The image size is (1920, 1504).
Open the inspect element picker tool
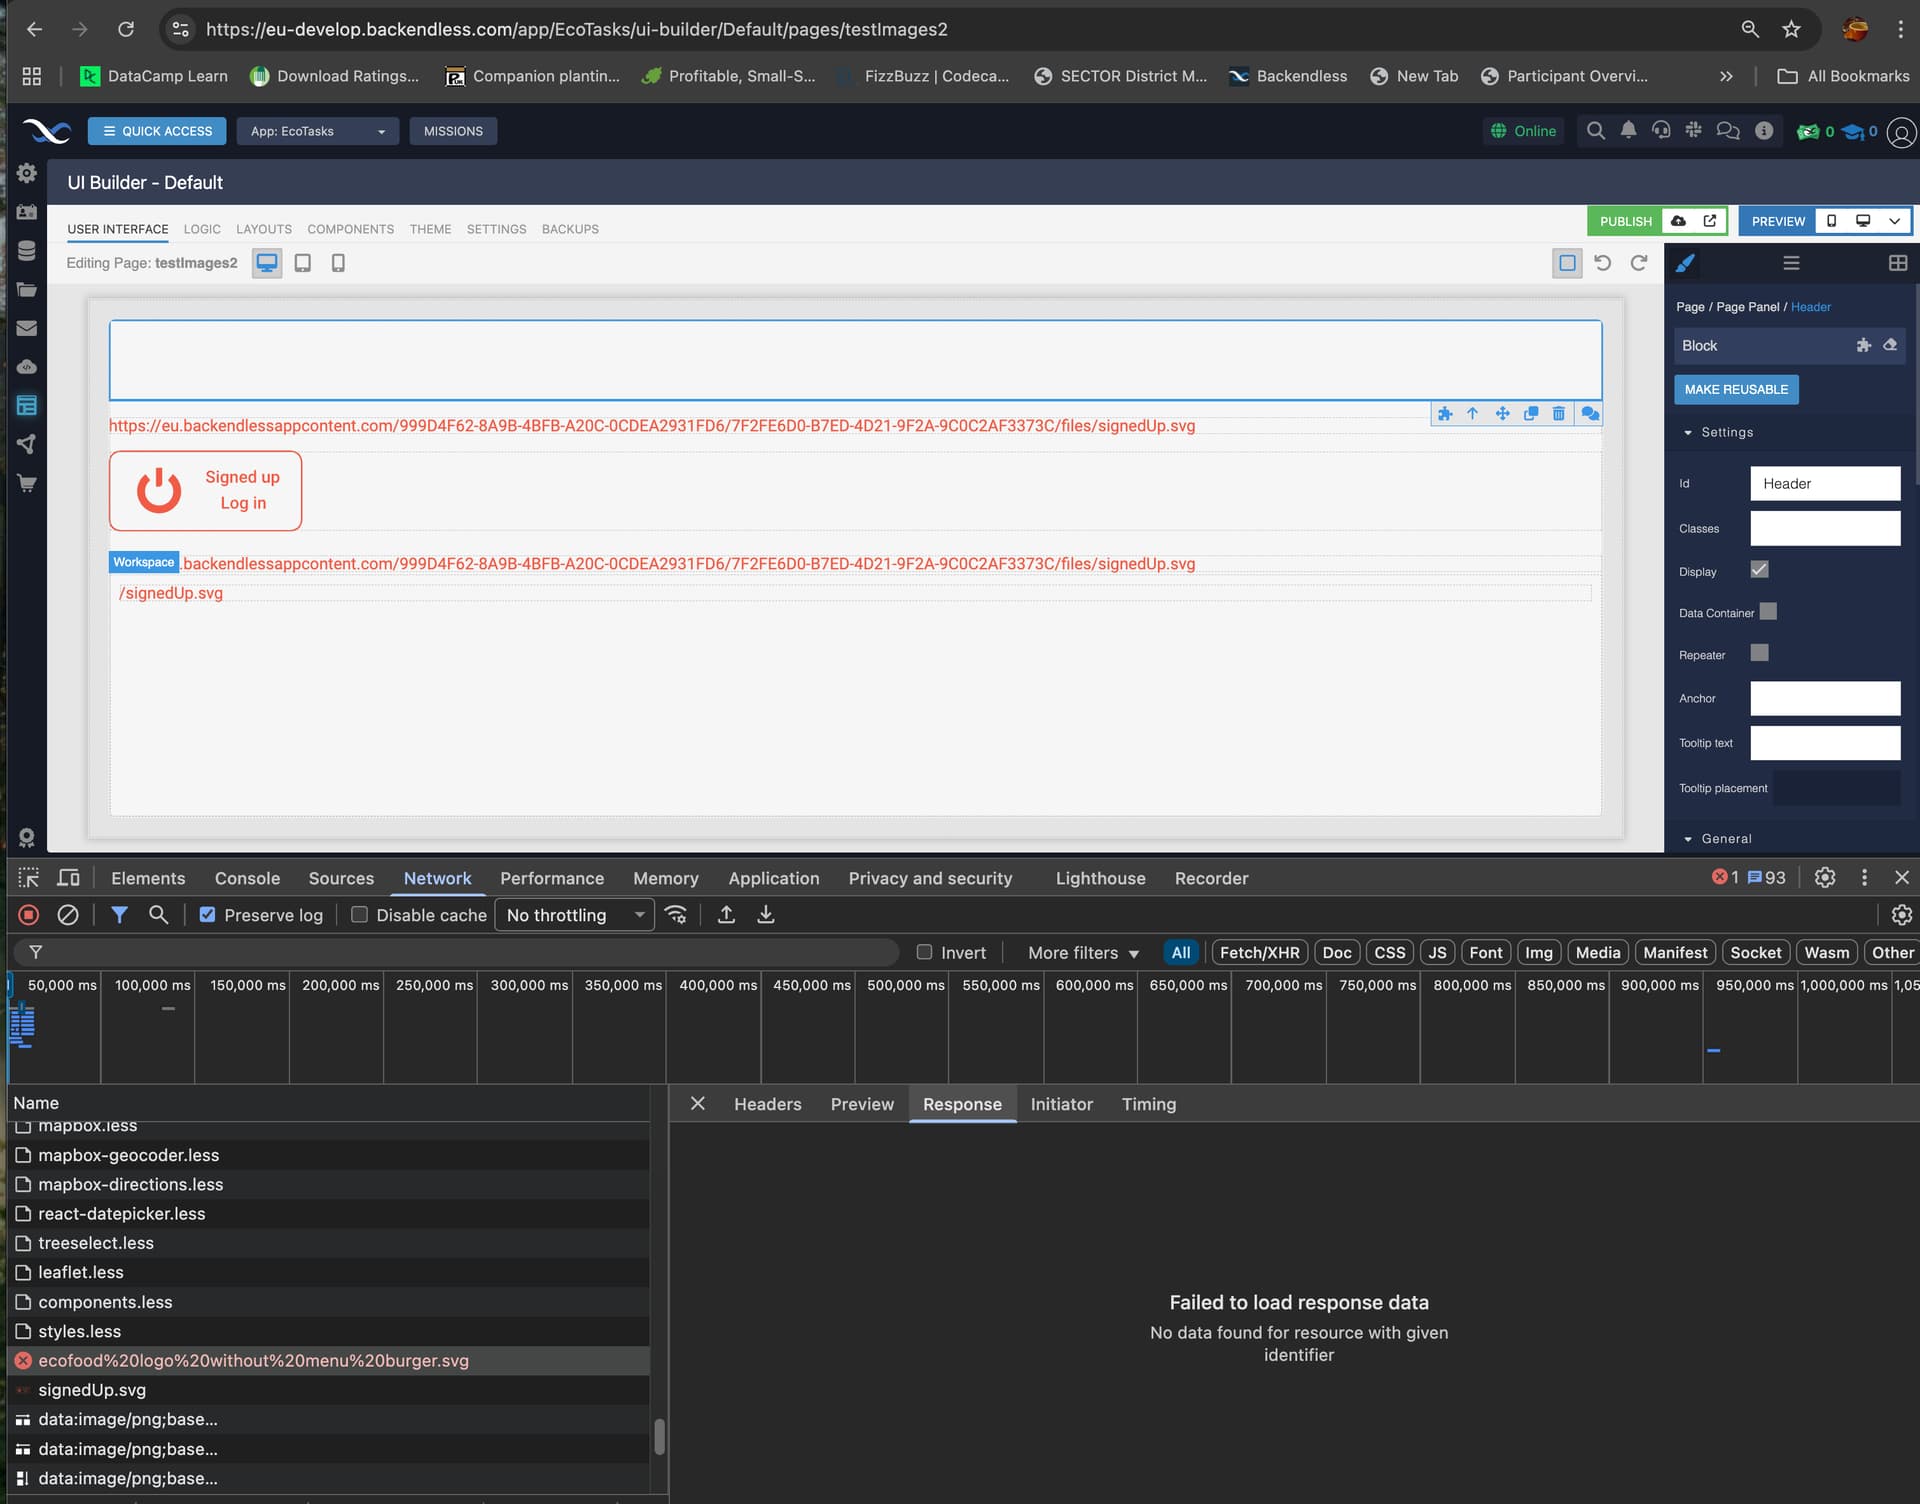pos(29,878)
